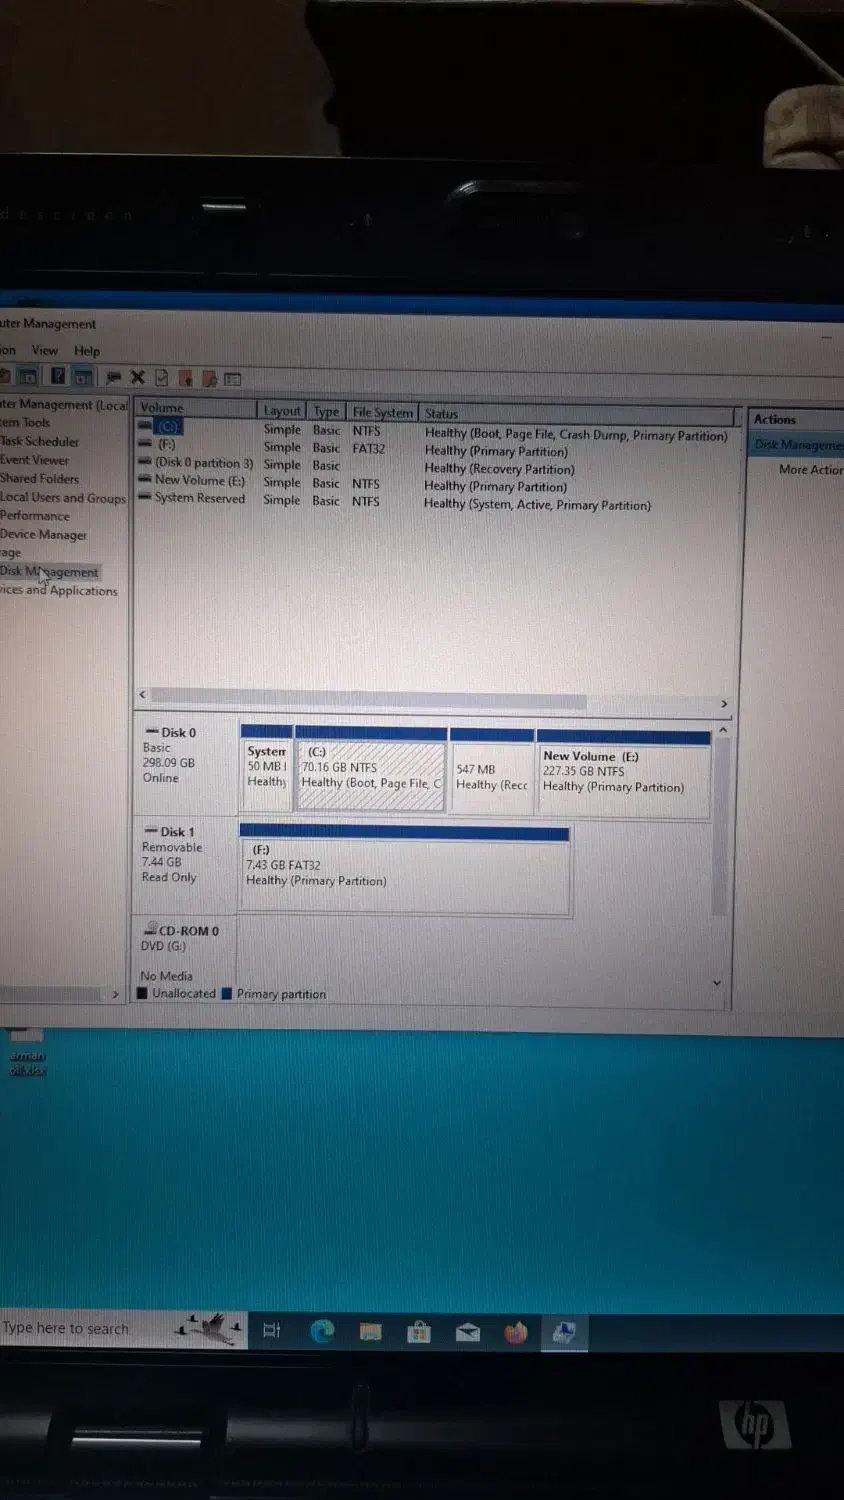This screenshot has width=844, height=1500.
Task: Select the (F:) volume row in list
Action: click(434, 447)
